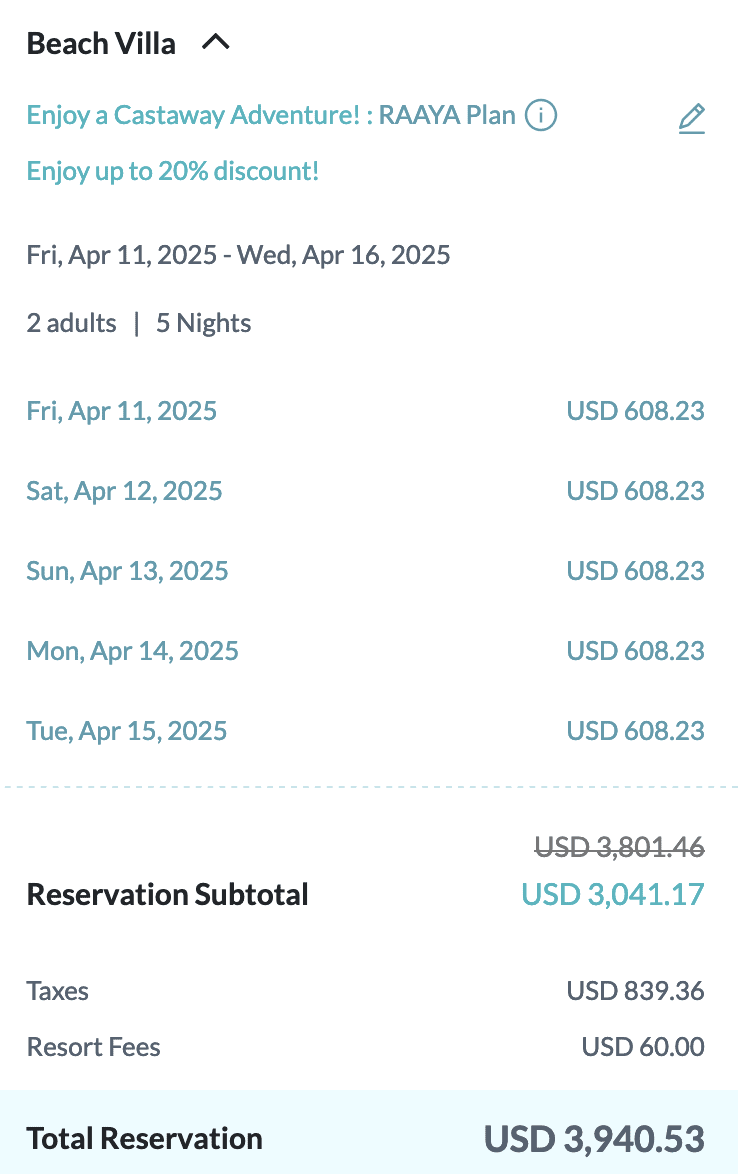The width and height of the screenshot is (738, 1174).
Task: Click the 2 adults guest count
Action: click(x=71, y=324)
